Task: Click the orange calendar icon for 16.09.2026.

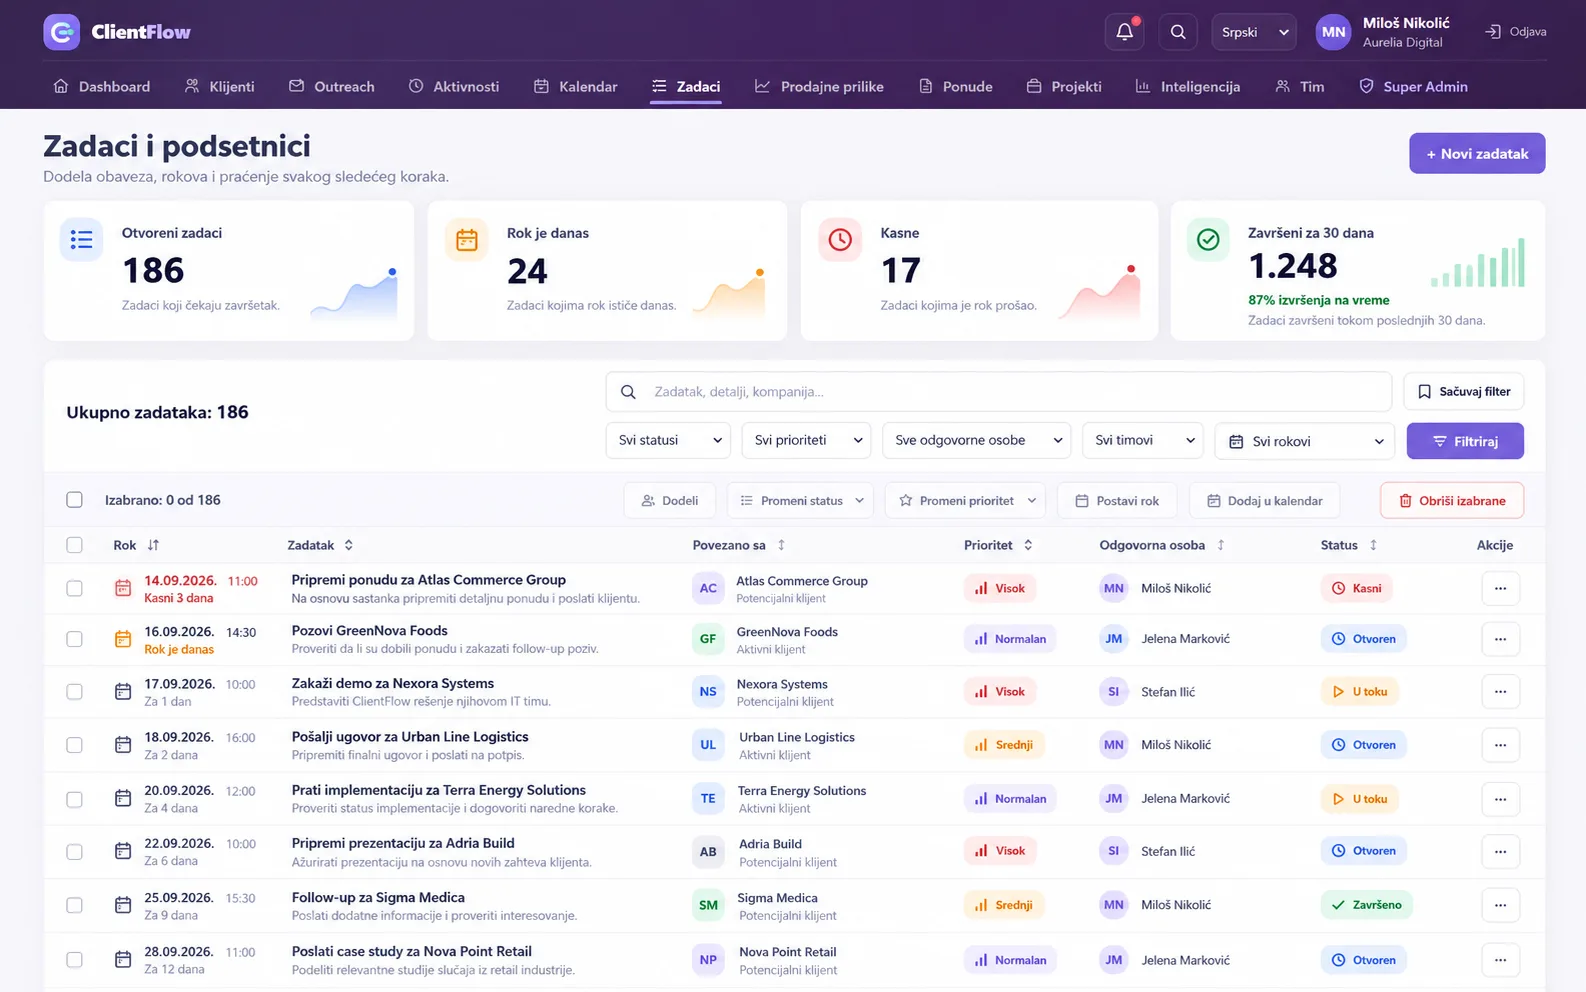Action: pyautogui.click(x=123, y=639)
